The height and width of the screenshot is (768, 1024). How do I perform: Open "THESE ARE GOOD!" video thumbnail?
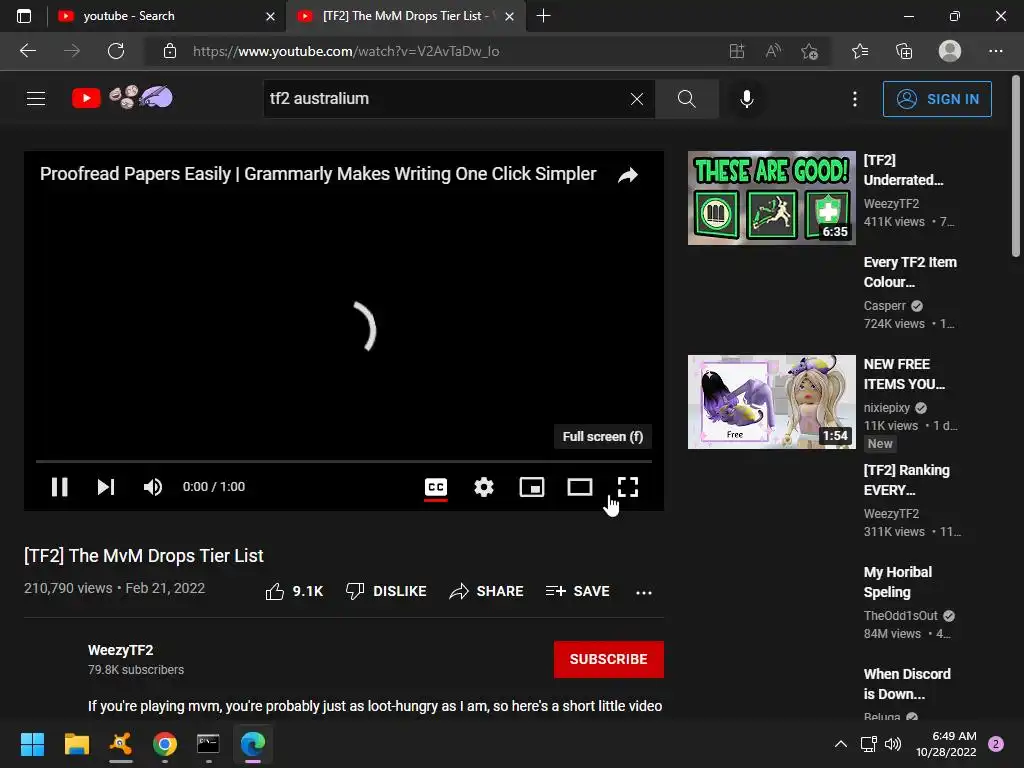(x=771, y=198)
